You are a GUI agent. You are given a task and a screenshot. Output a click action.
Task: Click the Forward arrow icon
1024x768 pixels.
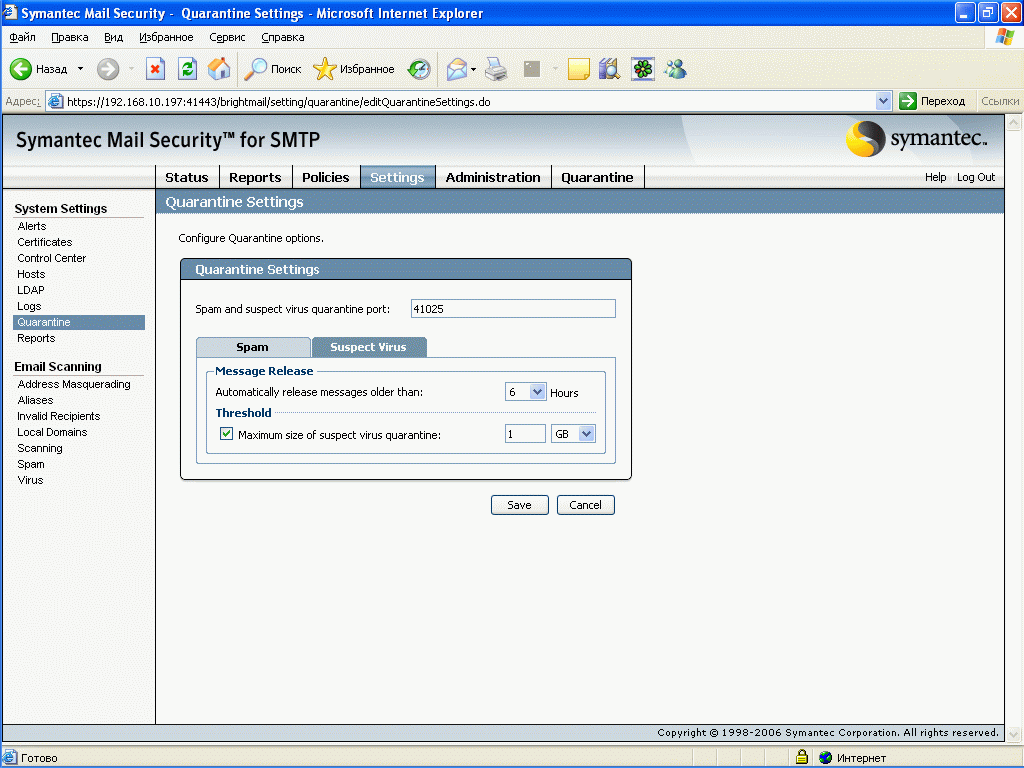[108, 69]
